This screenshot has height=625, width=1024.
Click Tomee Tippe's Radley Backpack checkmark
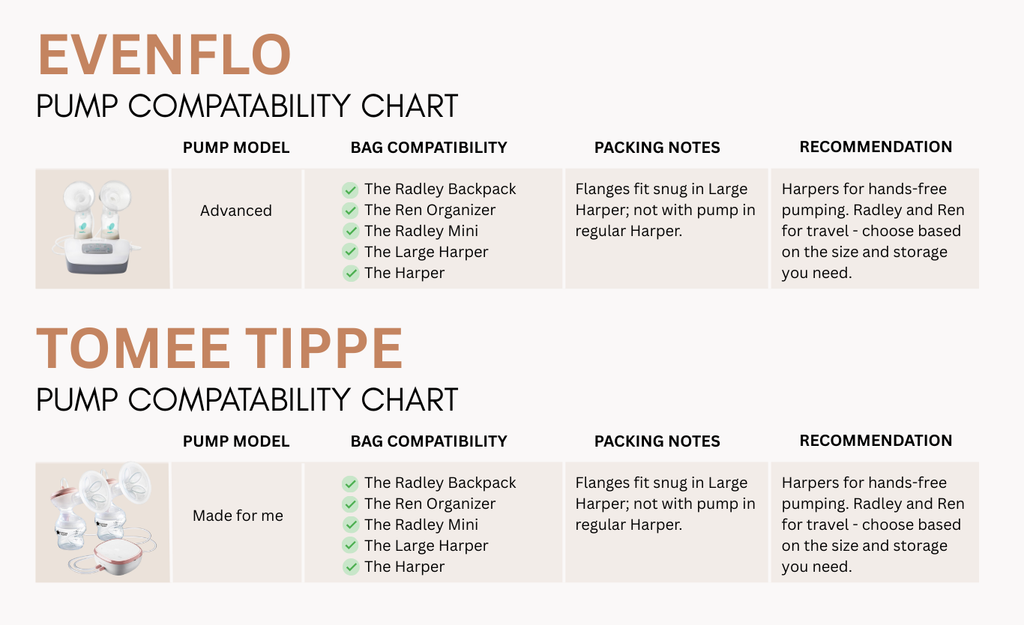coord(350,483)
